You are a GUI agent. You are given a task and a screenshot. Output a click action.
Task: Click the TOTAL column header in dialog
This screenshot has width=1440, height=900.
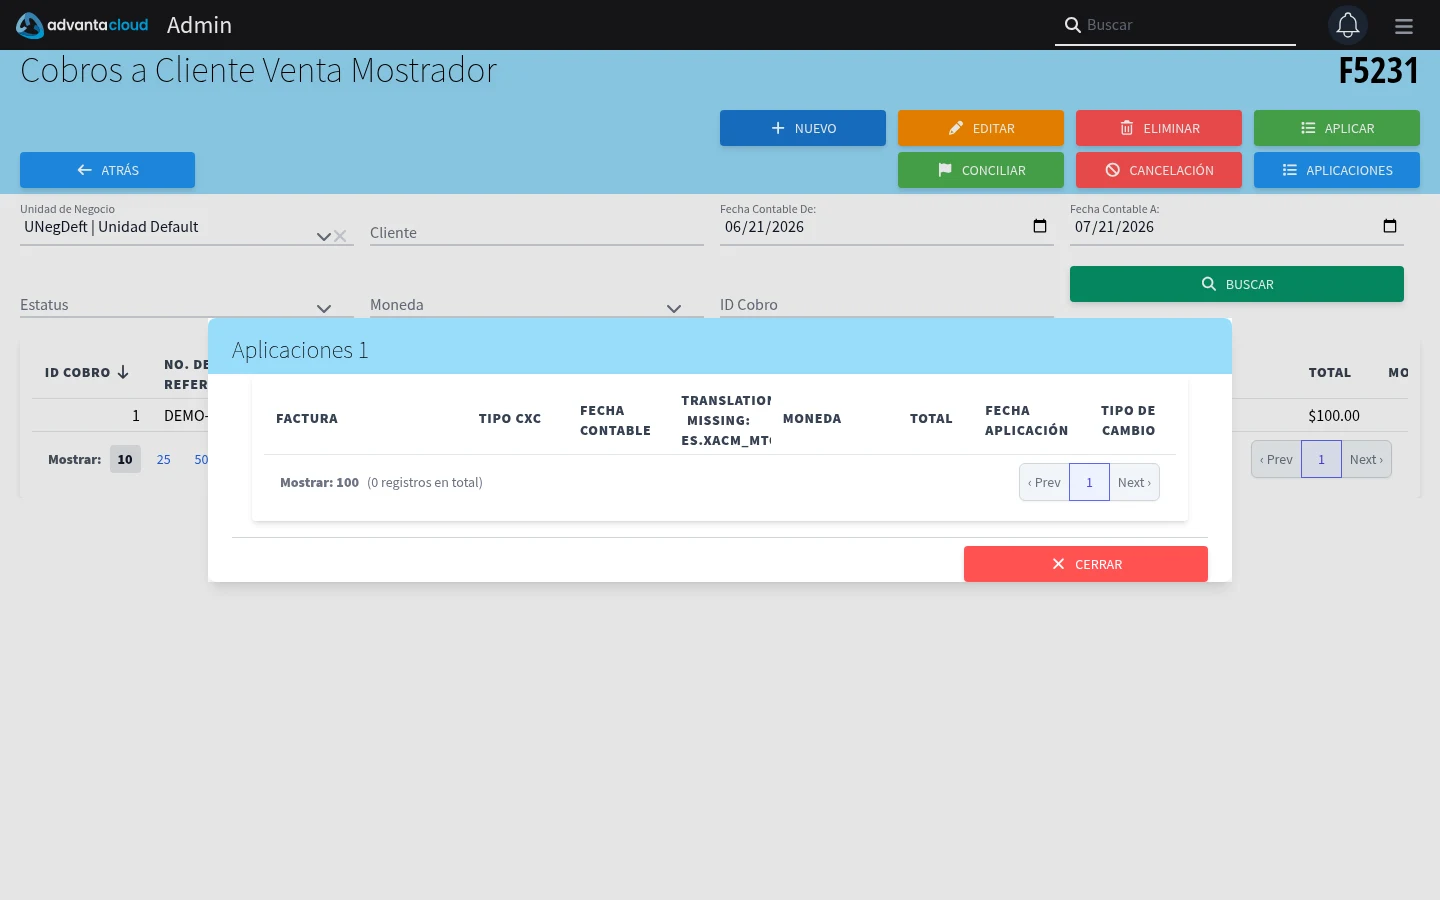coord(931,418)
